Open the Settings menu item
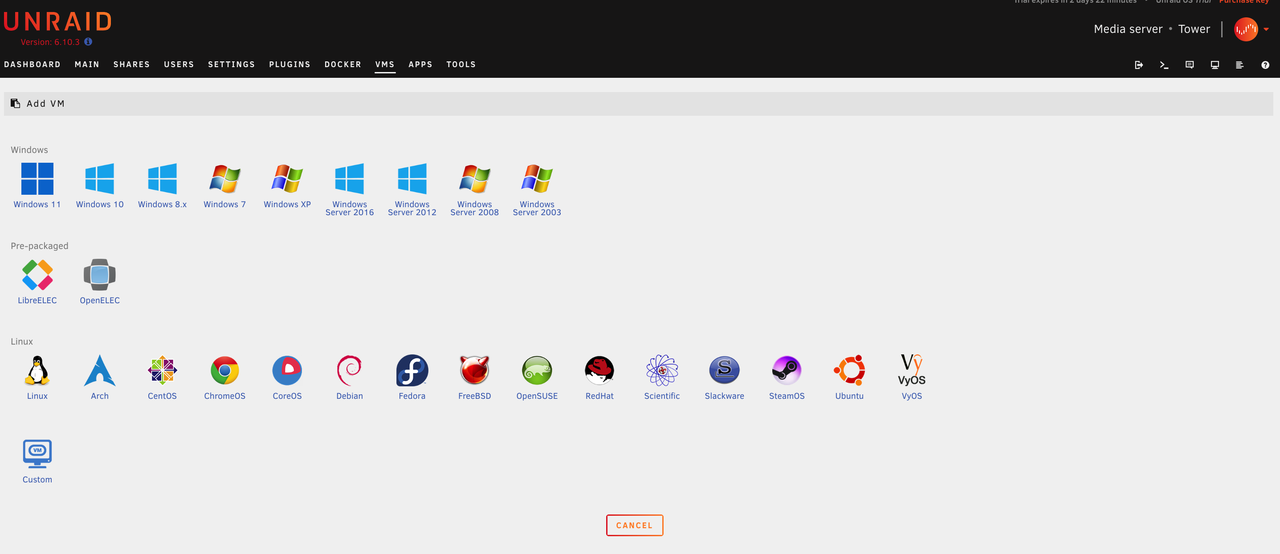 pyautogui.click(x=231, y=65)
